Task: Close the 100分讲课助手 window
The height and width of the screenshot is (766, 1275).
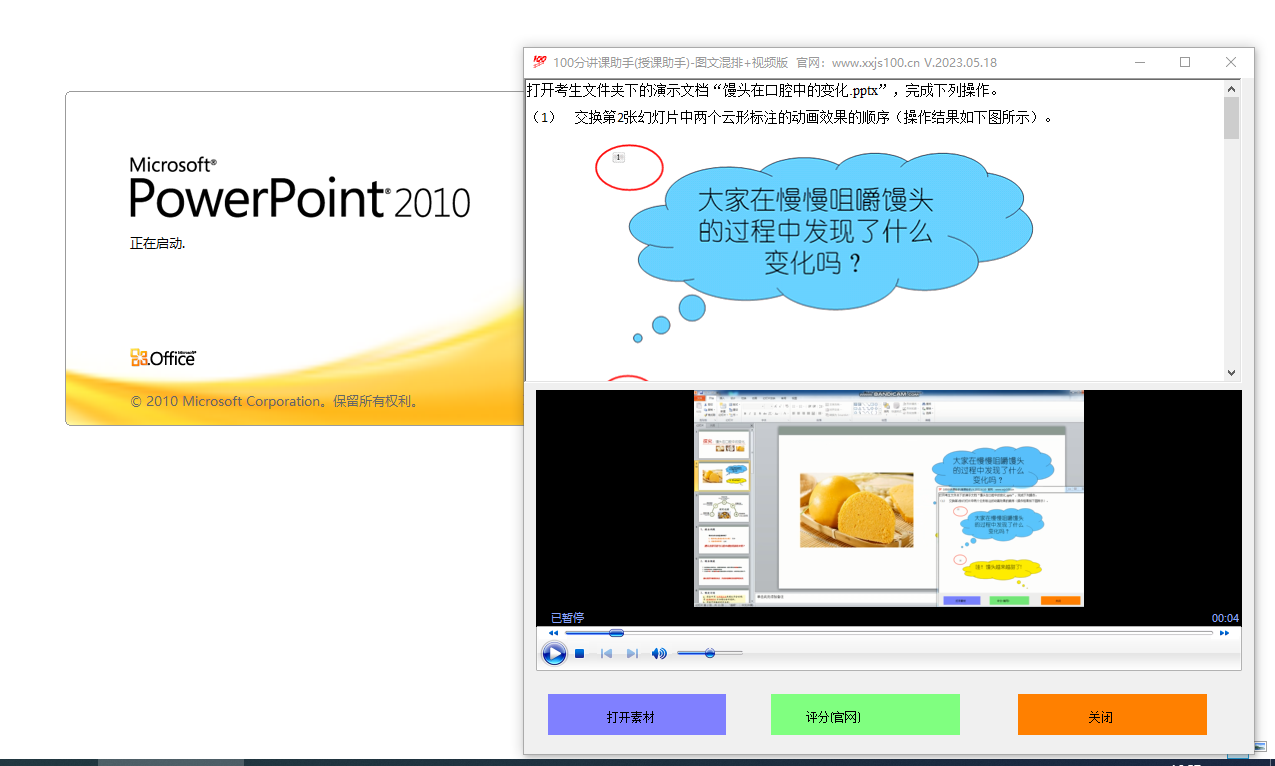Action: (1231, 62)
